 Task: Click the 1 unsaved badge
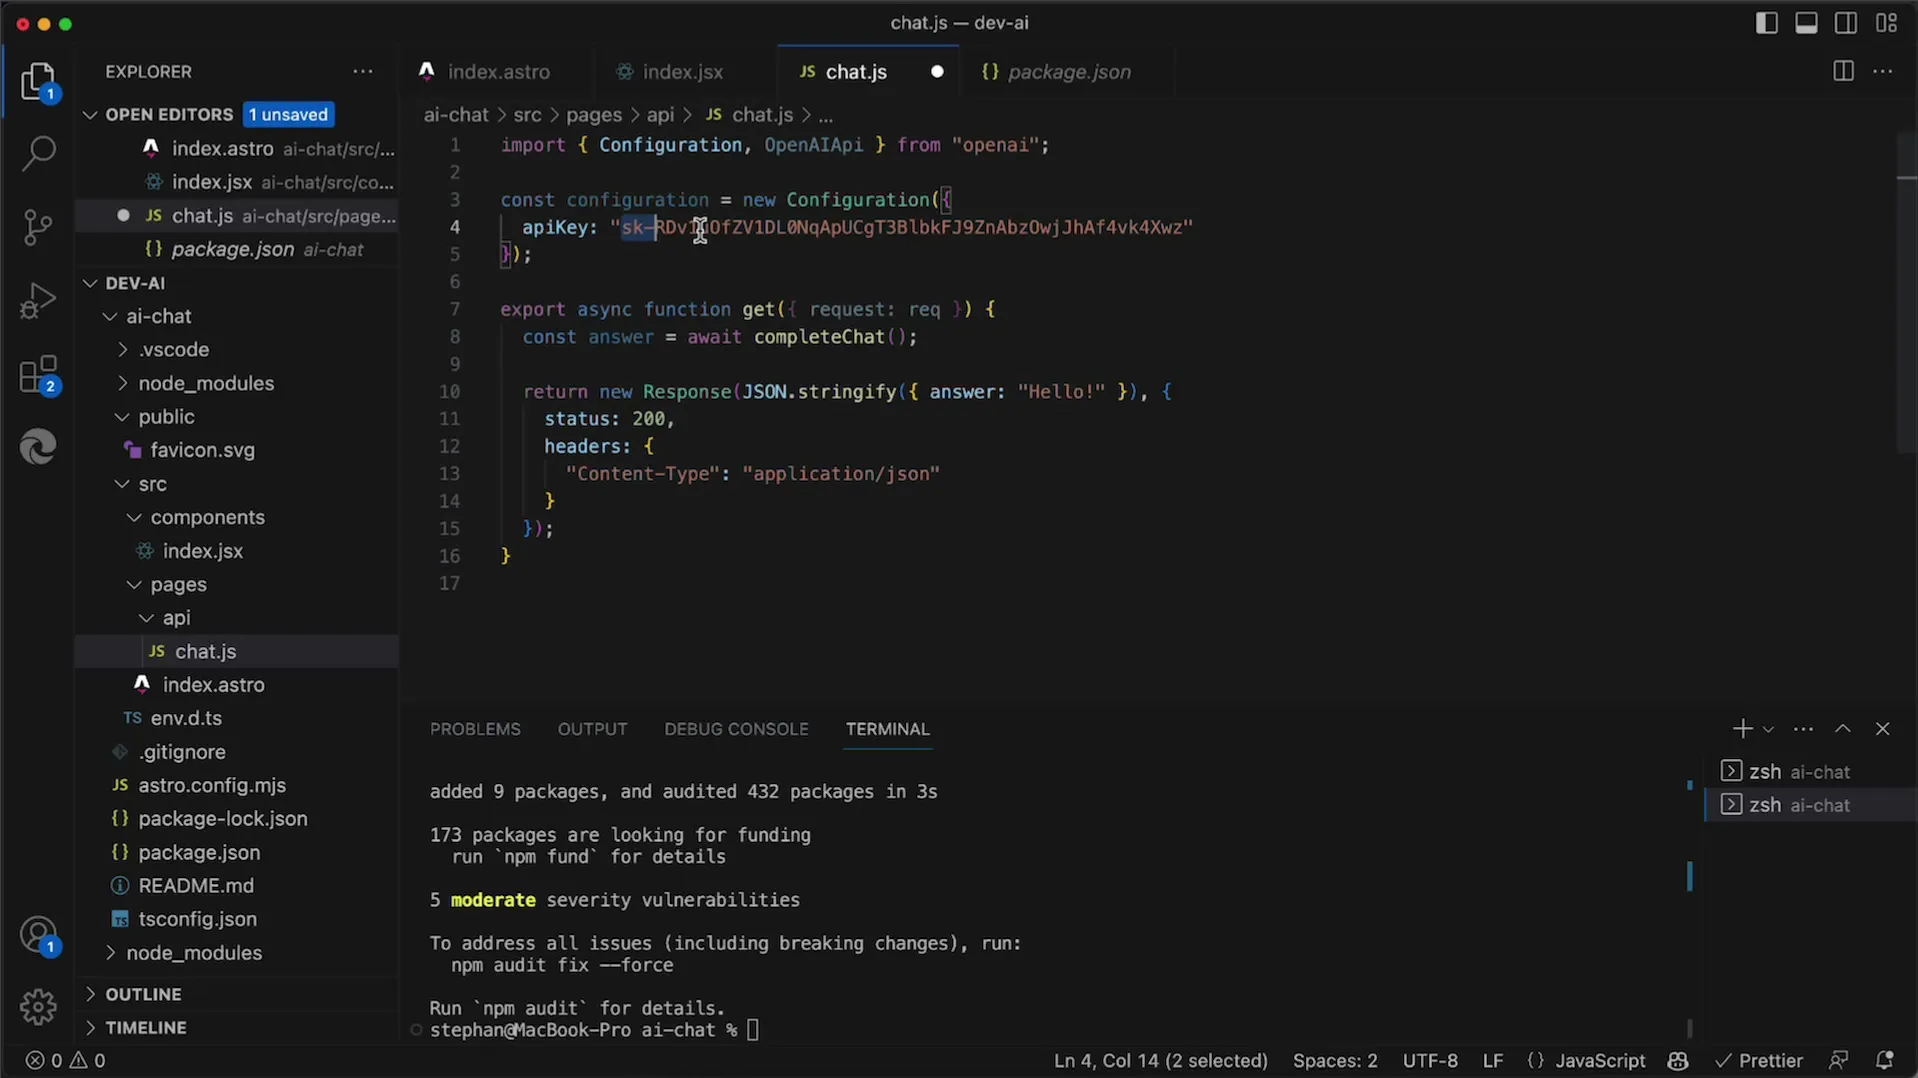coord(288,115)
